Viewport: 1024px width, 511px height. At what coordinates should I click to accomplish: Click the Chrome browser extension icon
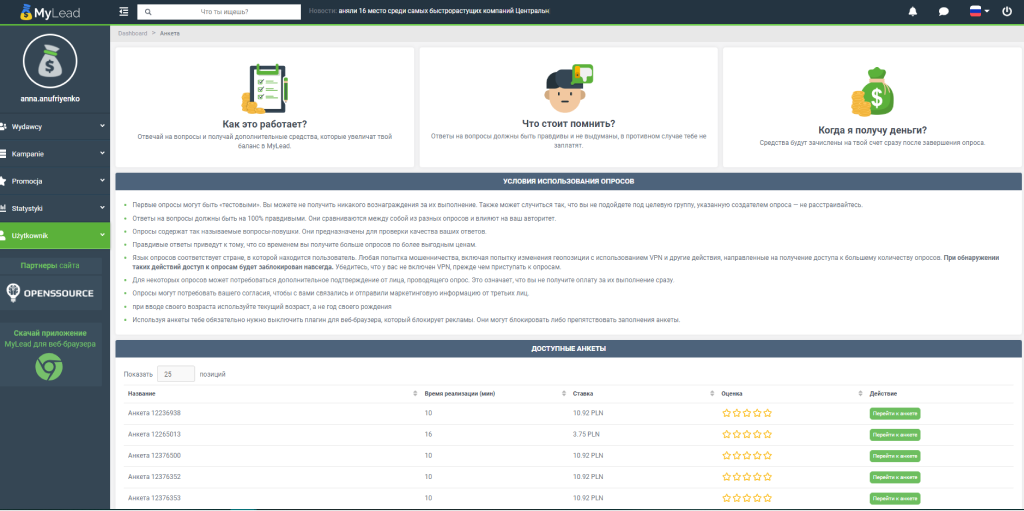tap(49, 369)
